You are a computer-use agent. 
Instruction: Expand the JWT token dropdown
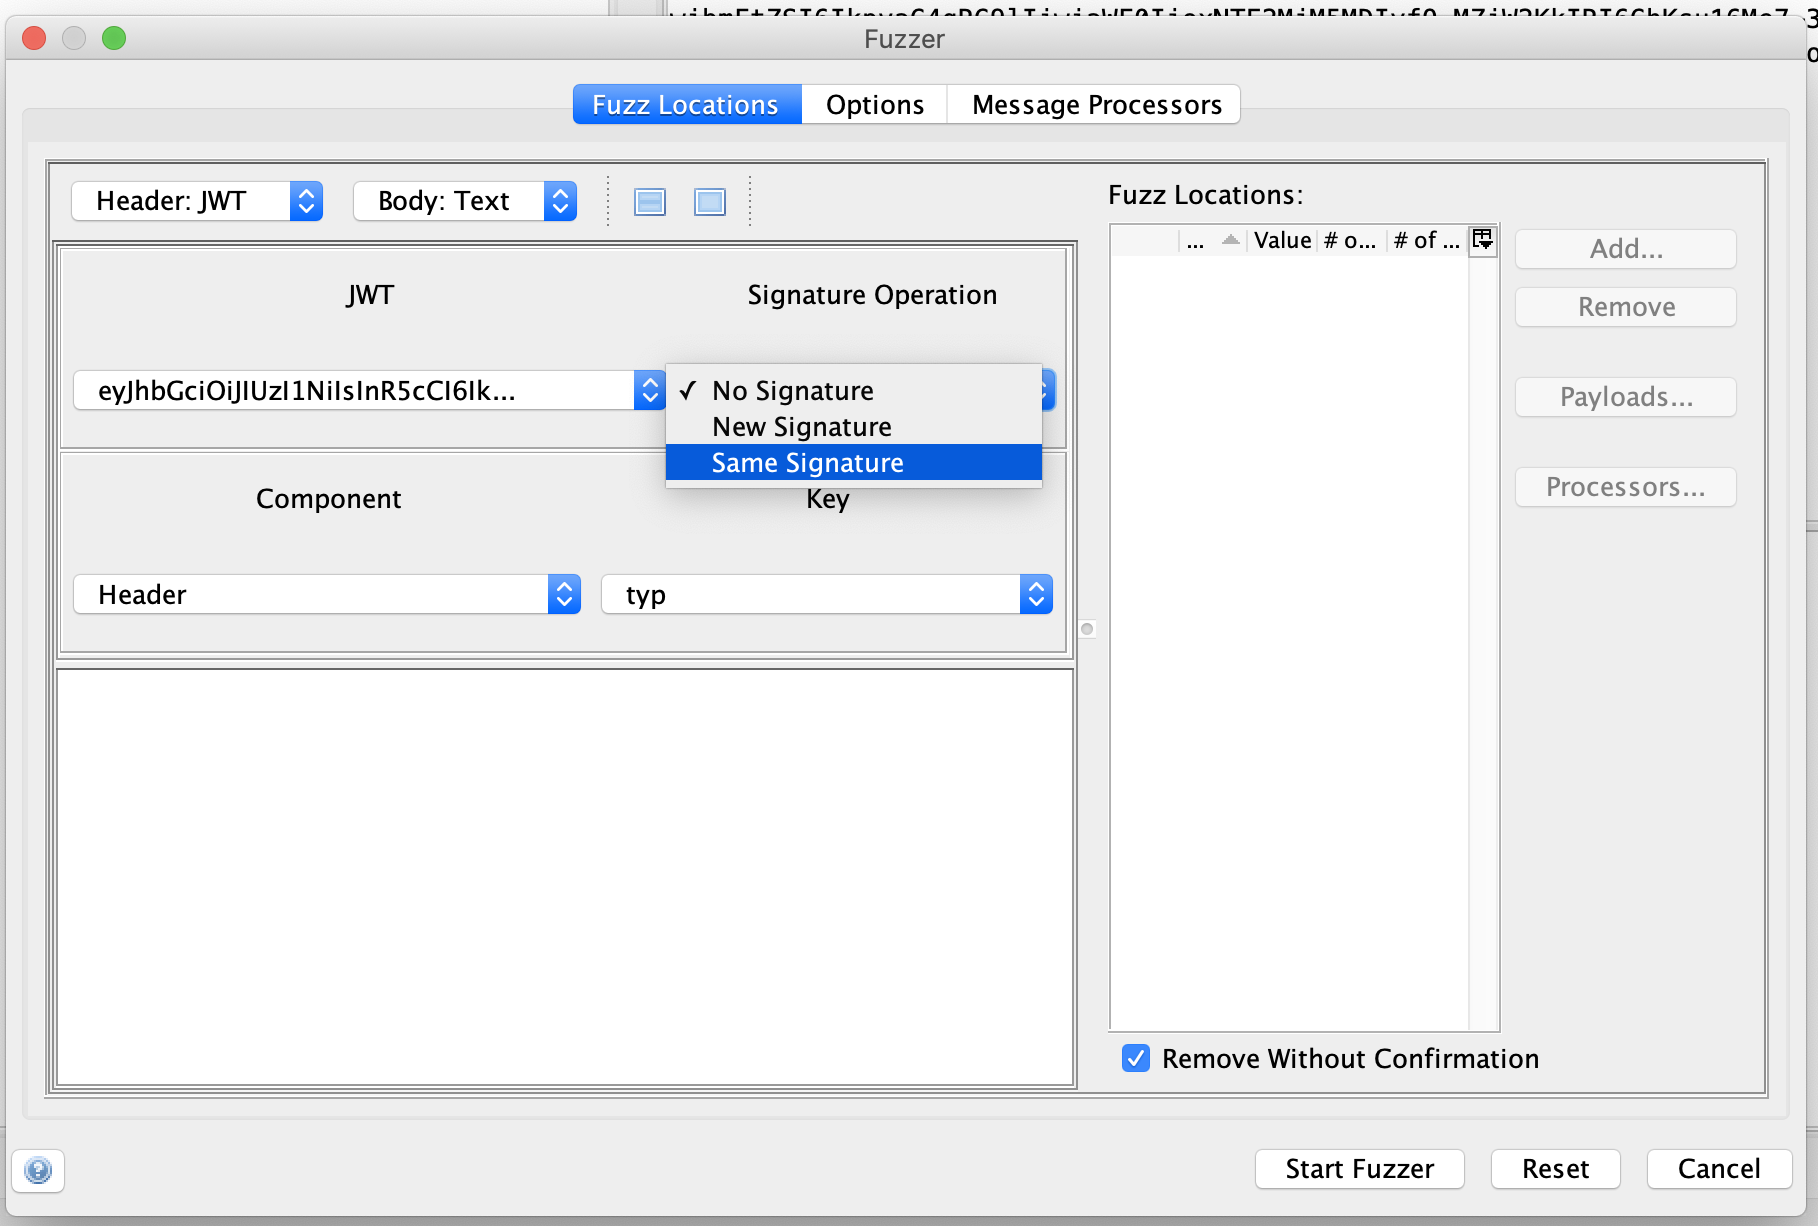[650, 390]
